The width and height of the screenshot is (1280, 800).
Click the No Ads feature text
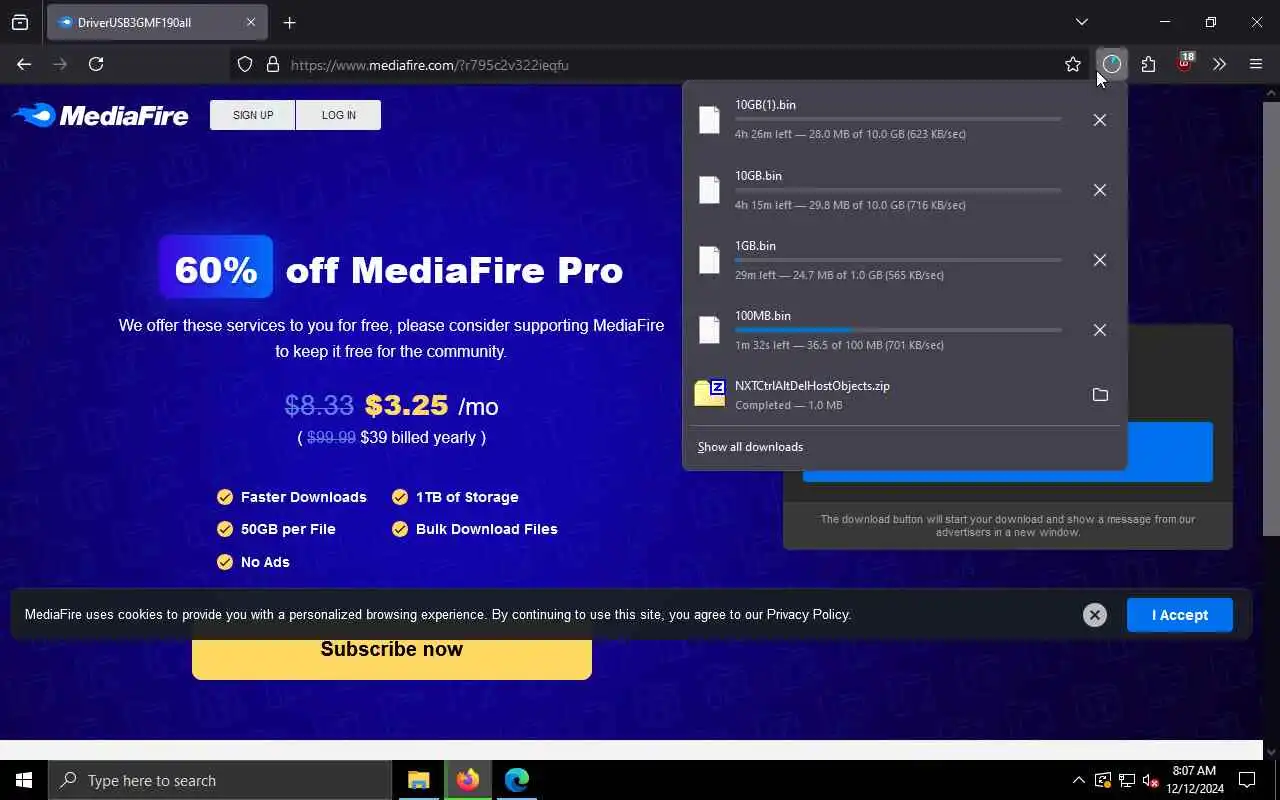(265, 562)
